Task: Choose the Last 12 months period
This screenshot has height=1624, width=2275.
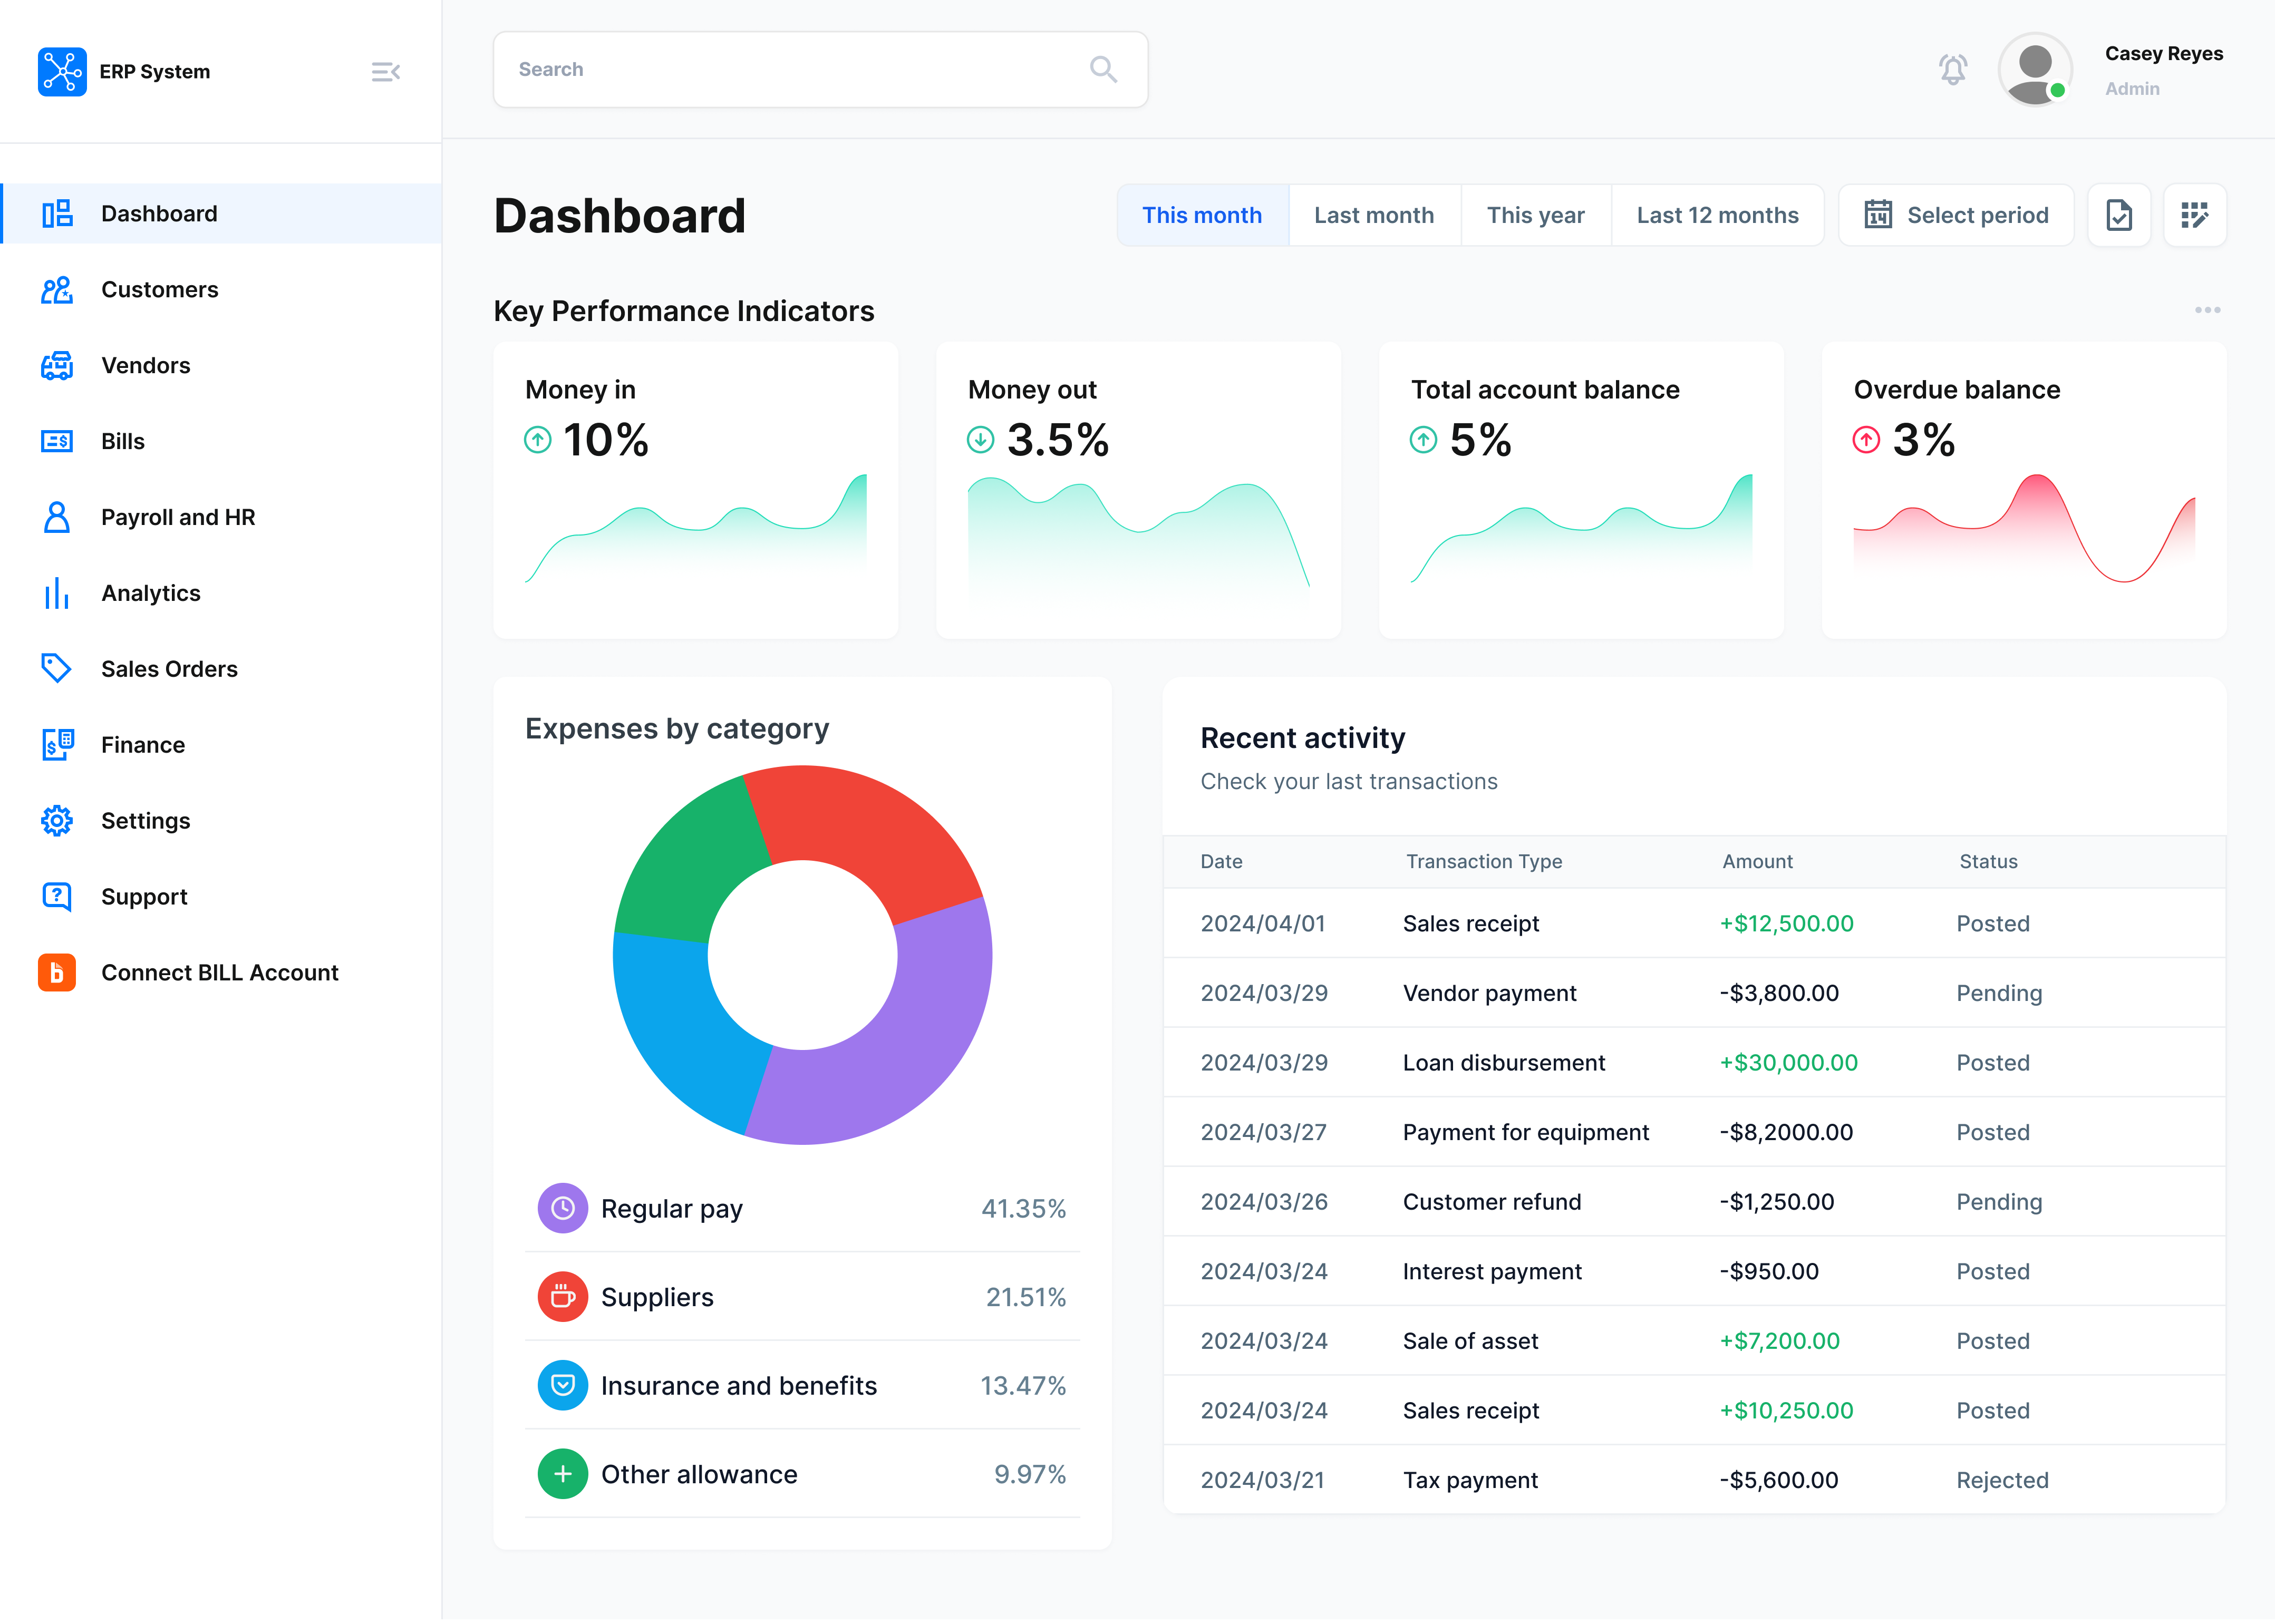Action: click(x=1717, y=215)
